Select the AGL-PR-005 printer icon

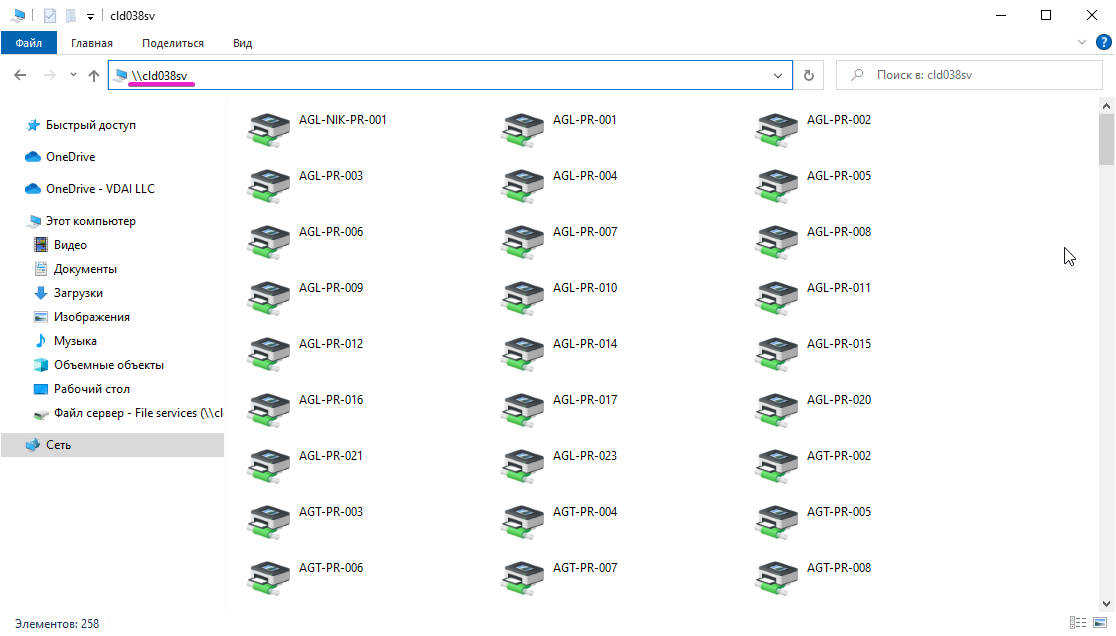coord(774,184)
